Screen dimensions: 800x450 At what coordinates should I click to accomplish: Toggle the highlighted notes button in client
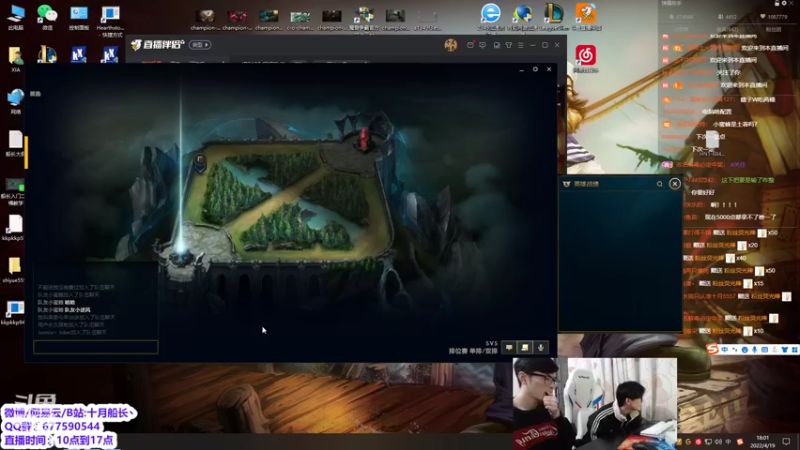point(524,347)
